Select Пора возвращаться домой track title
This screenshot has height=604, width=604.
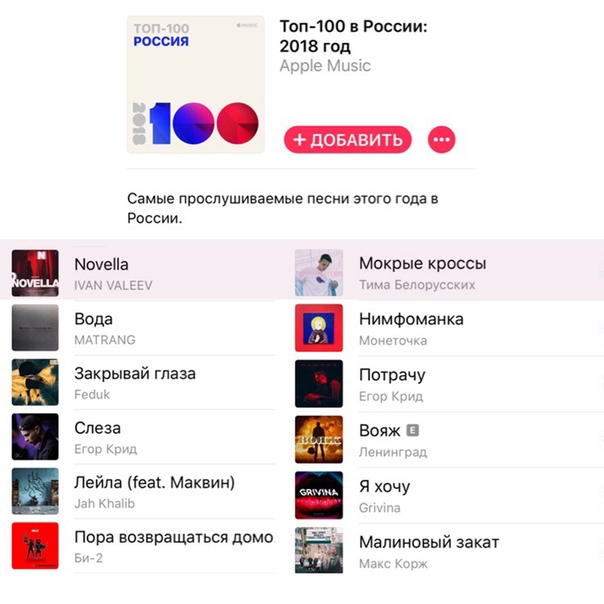pos(174,537)
